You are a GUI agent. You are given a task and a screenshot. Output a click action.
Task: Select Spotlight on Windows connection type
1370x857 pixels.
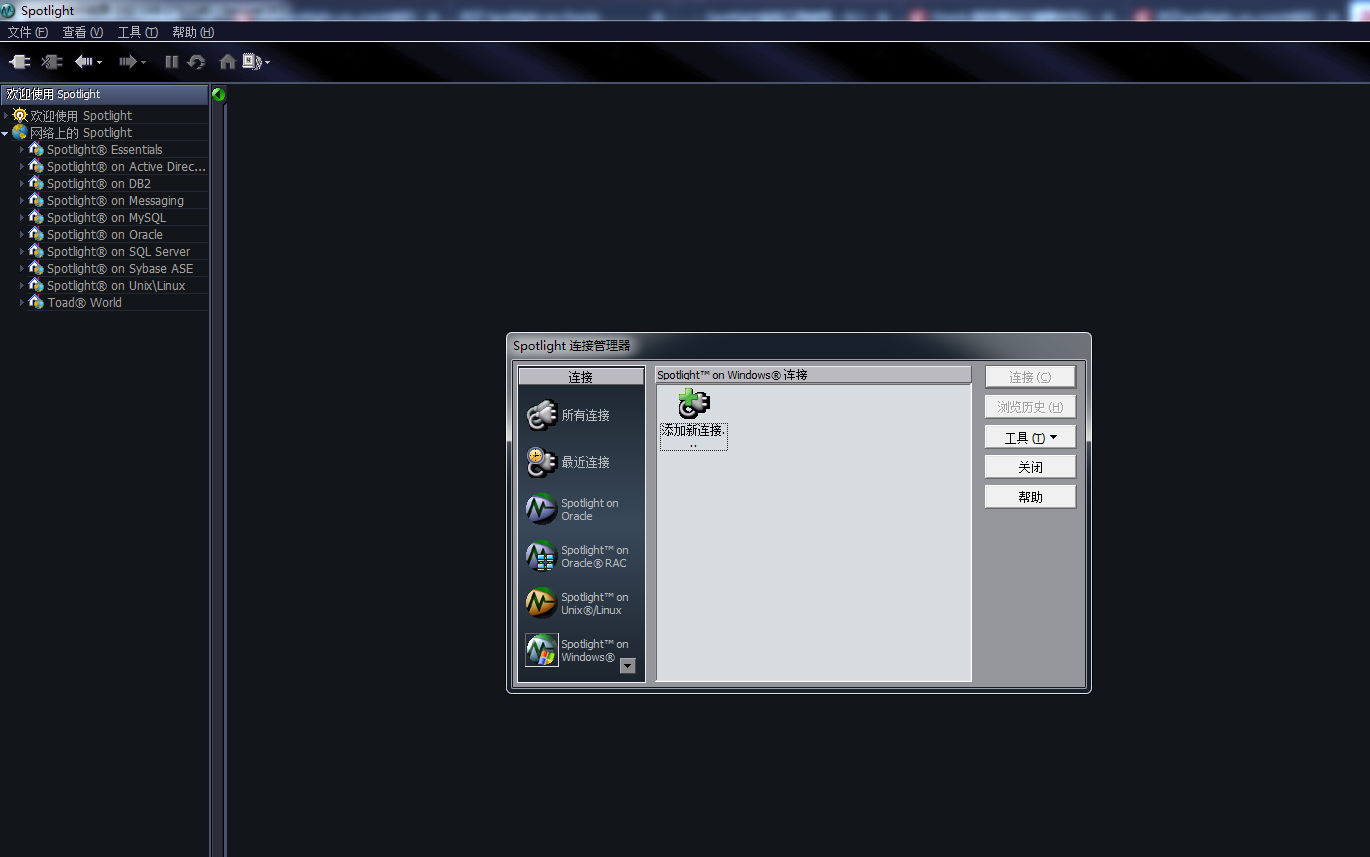(578, 650)
